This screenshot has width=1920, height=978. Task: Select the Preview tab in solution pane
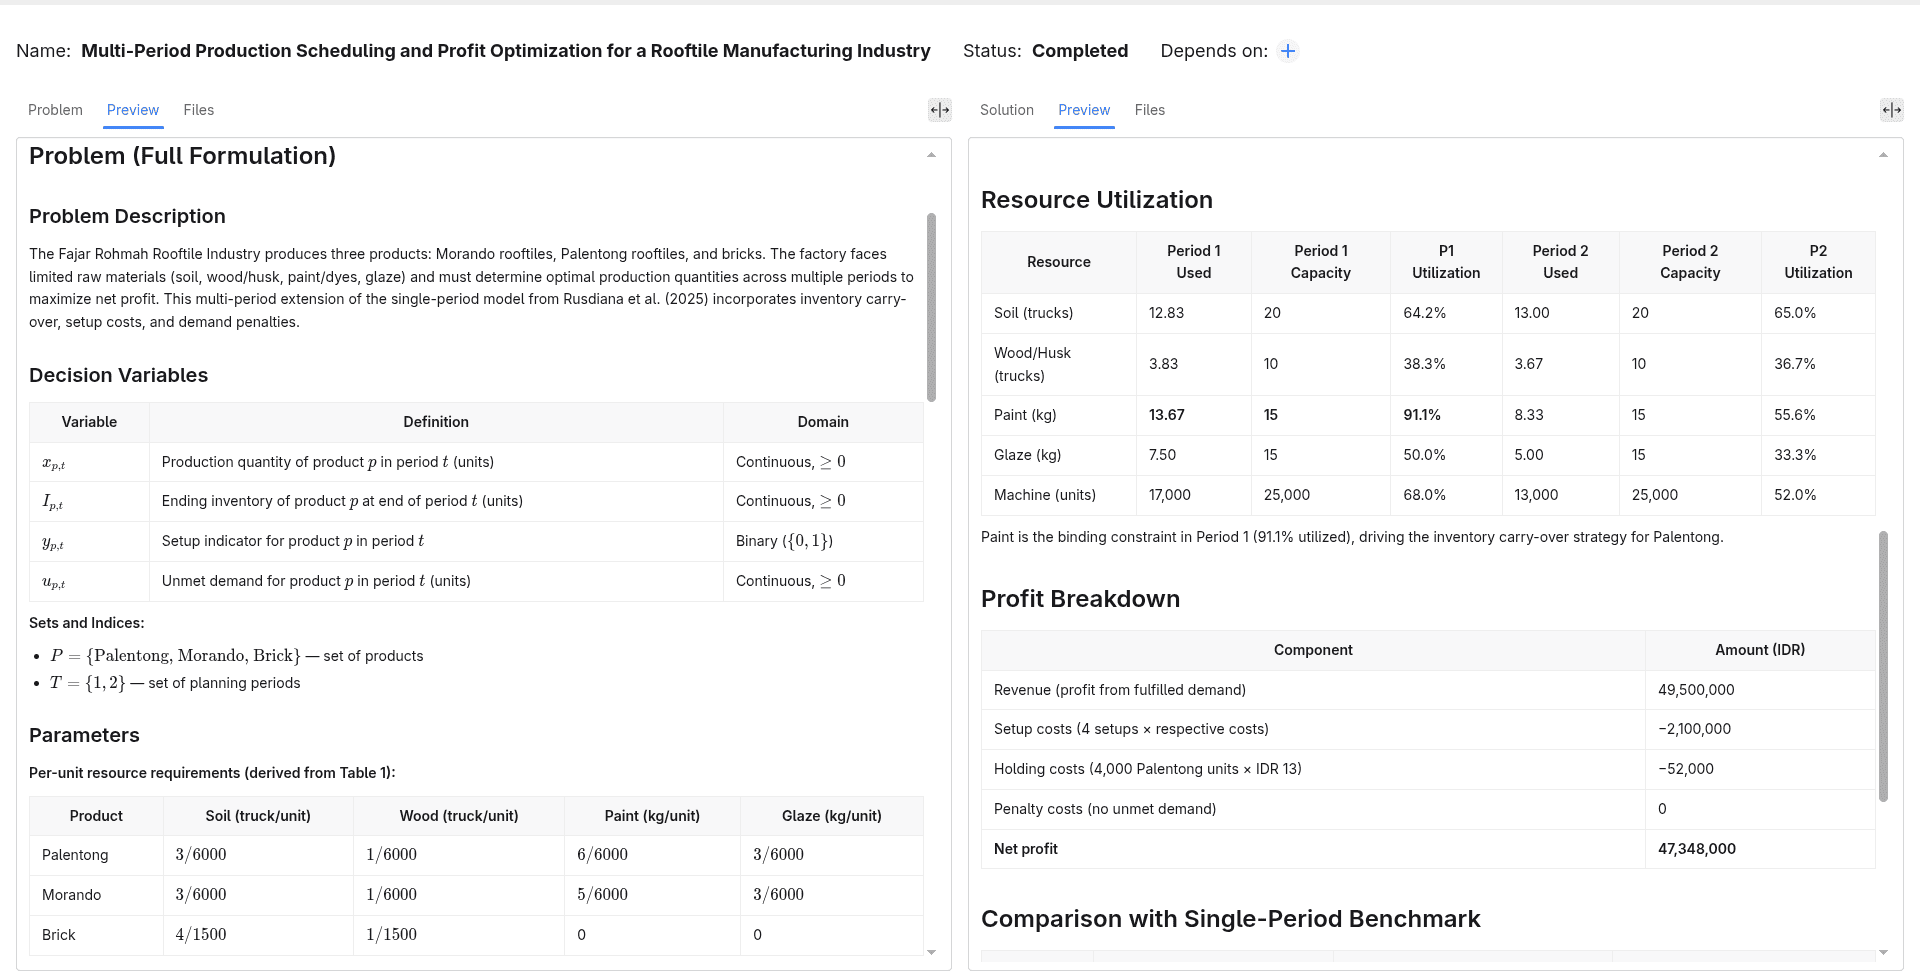coord(1084,110)
